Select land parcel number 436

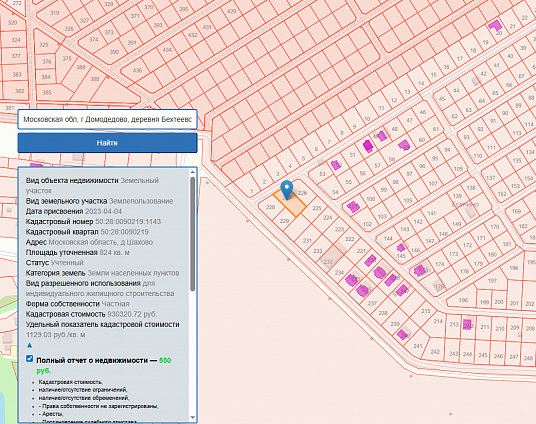(x=137, y=70)
